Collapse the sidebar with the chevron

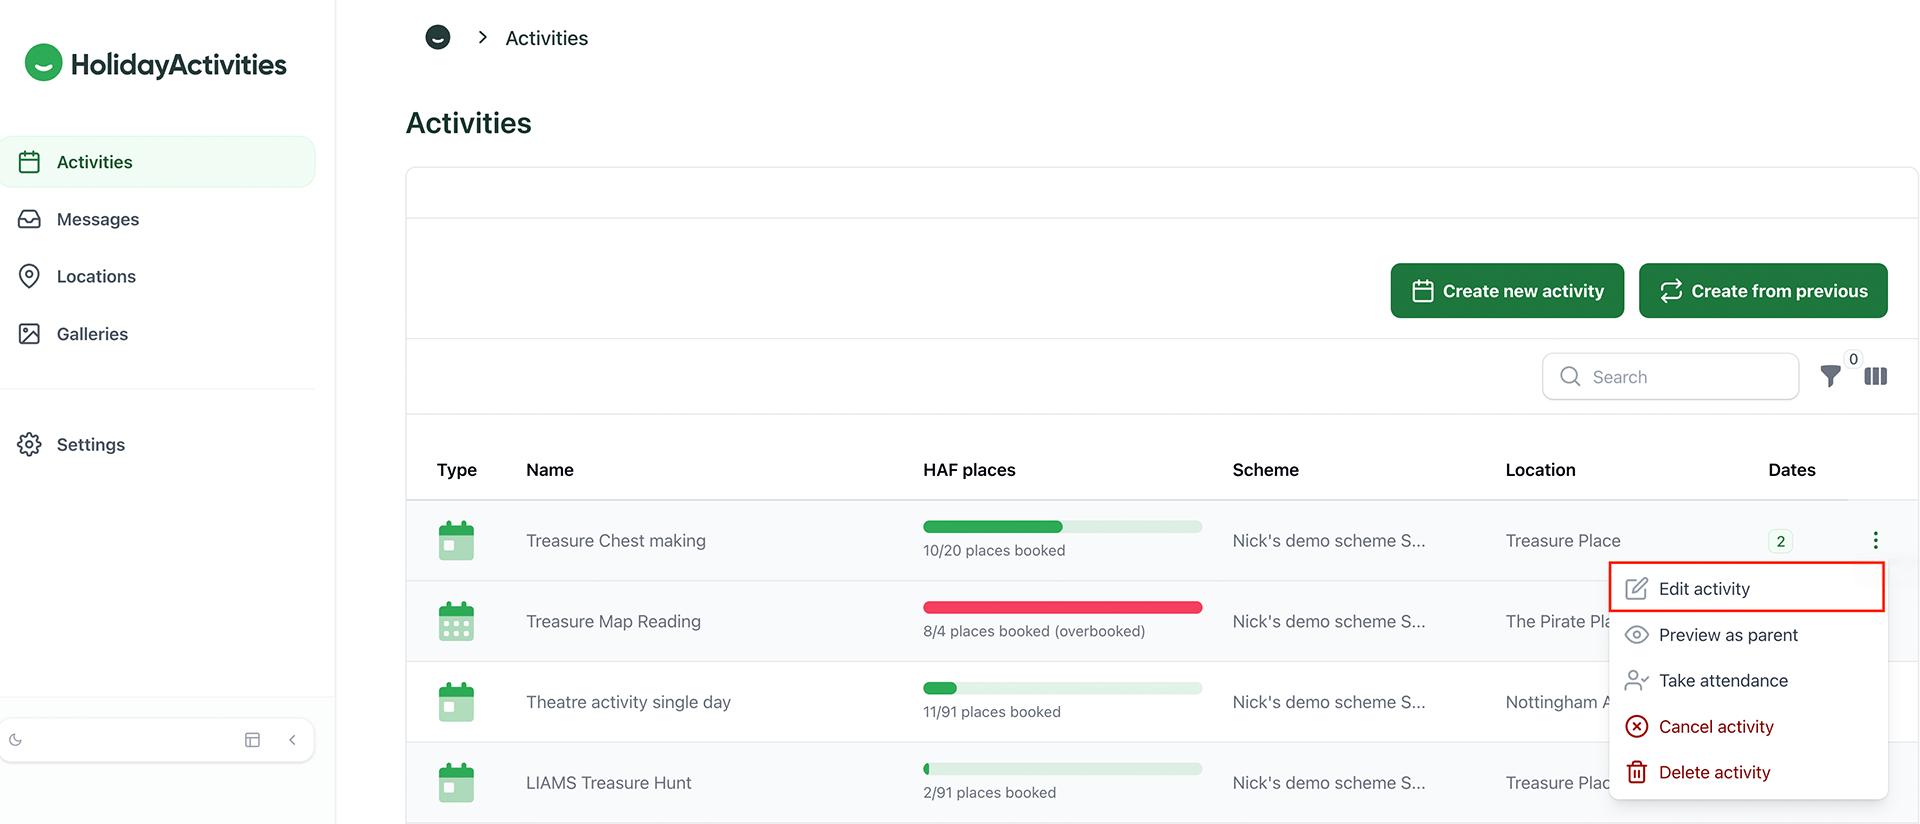pyautogui.click(x=292, y=740)
